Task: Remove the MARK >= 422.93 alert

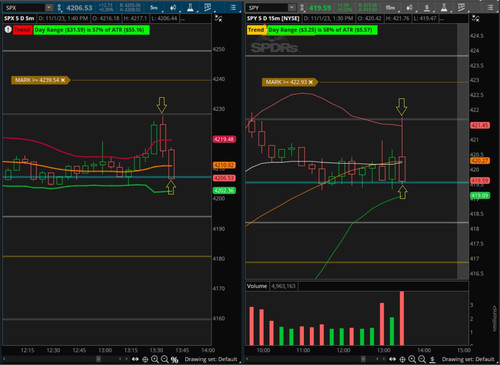Action: point(311,82)
